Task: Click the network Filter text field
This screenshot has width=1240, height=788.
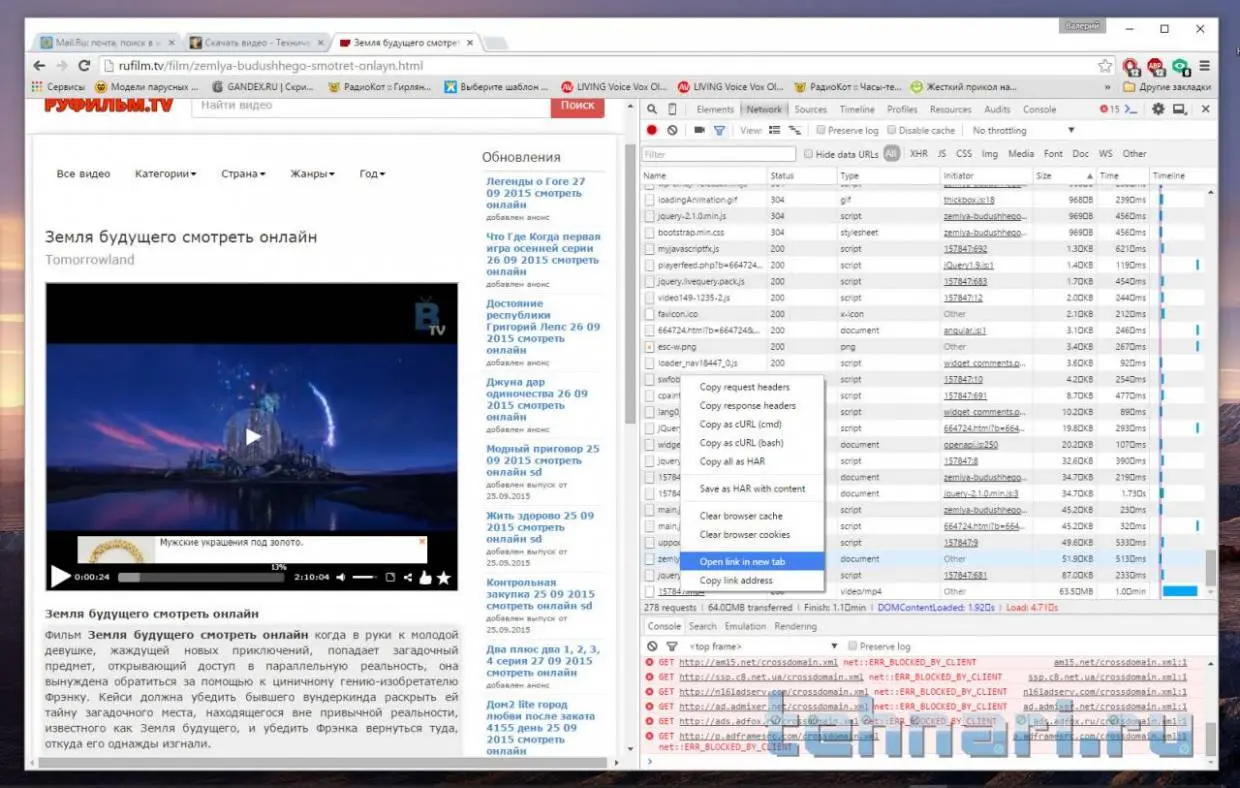Action: [x=719, y=154]
